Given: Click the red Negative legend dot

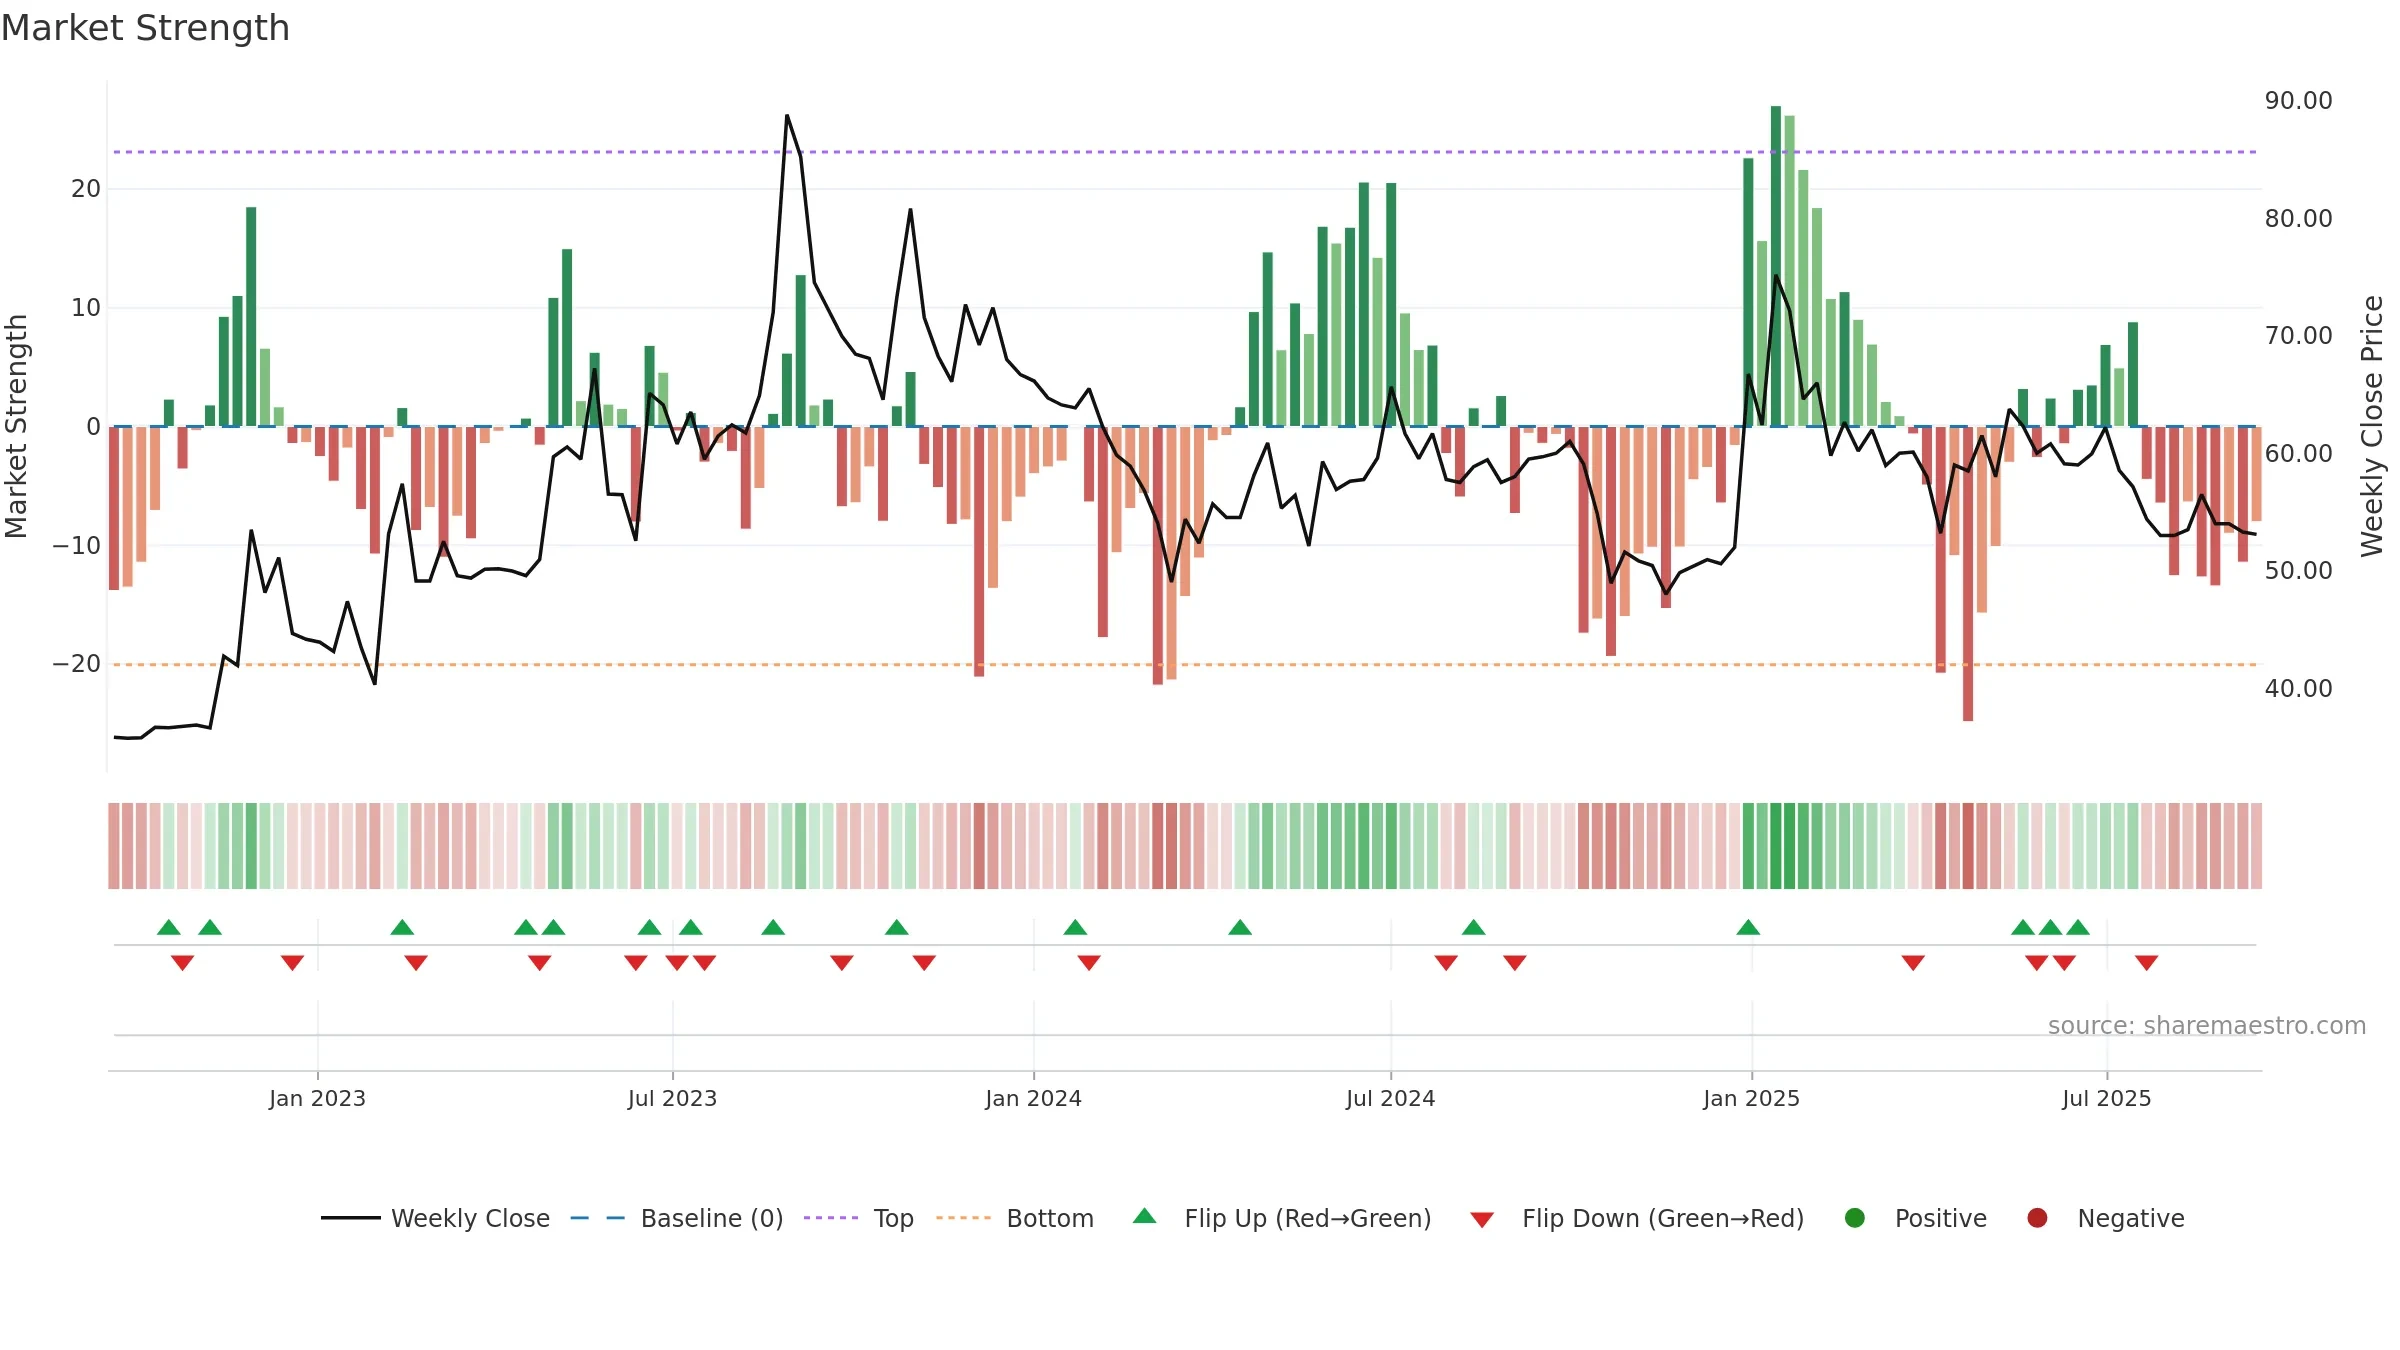Looking at the screenshot, I should (2037, 1218).
